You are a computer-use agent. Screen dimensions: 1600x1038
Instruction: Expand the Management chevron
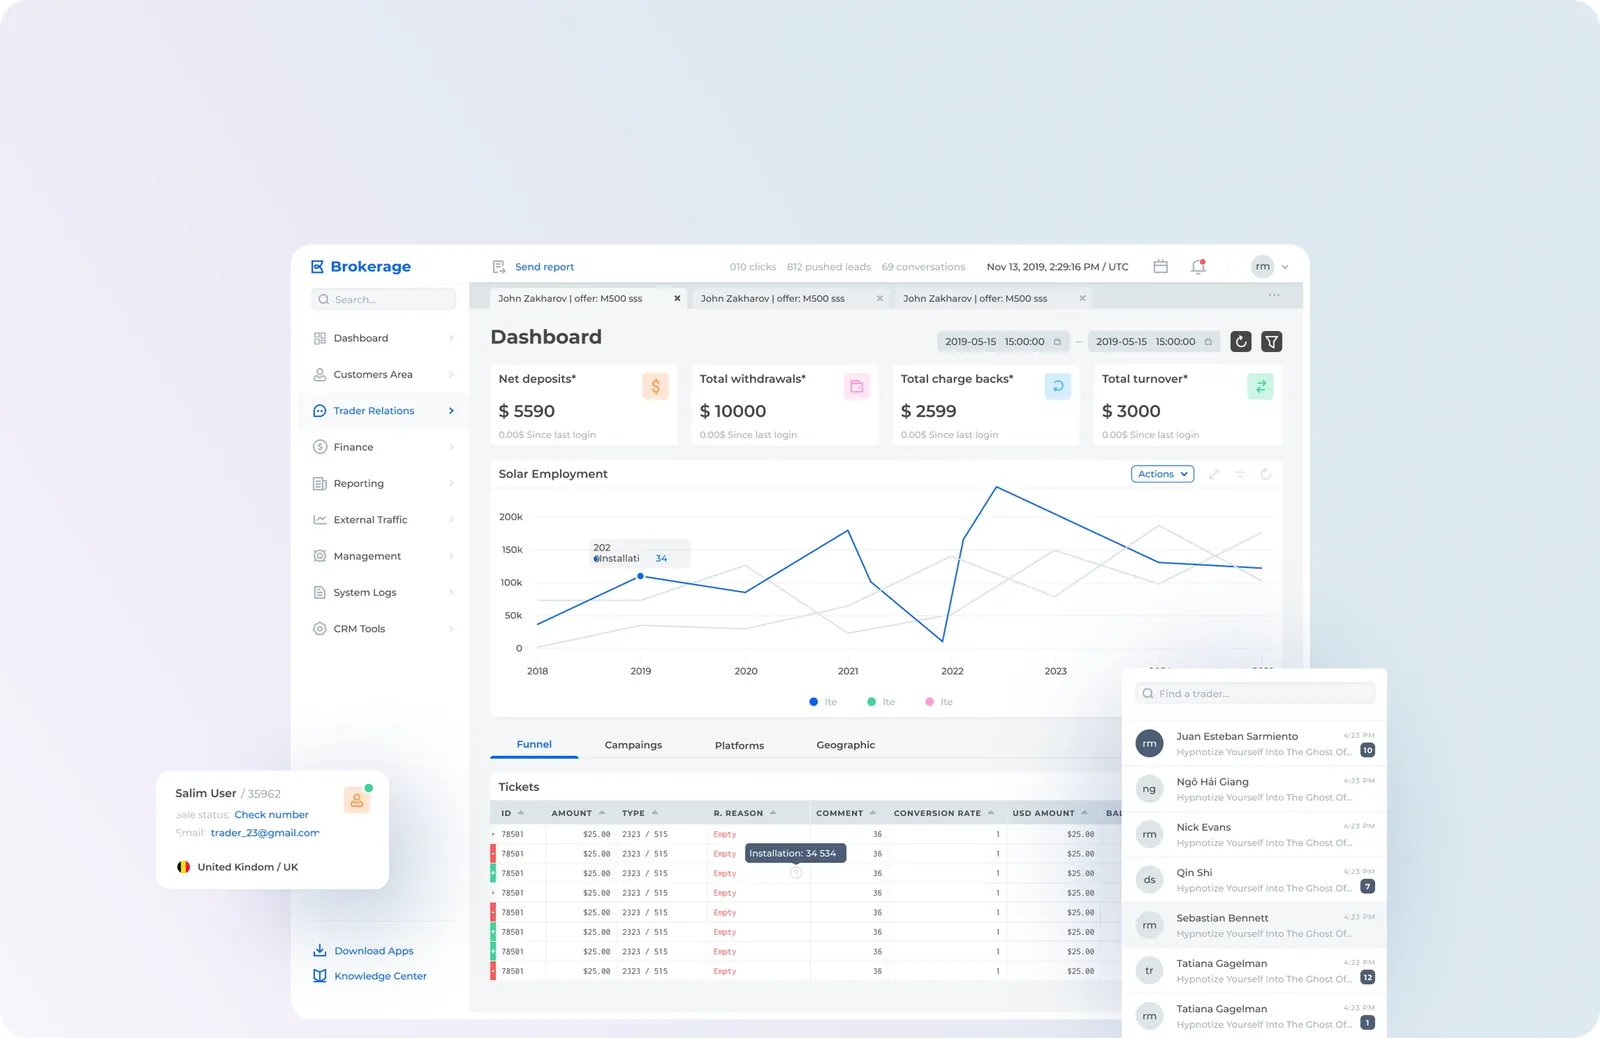[x=451, y=556]
